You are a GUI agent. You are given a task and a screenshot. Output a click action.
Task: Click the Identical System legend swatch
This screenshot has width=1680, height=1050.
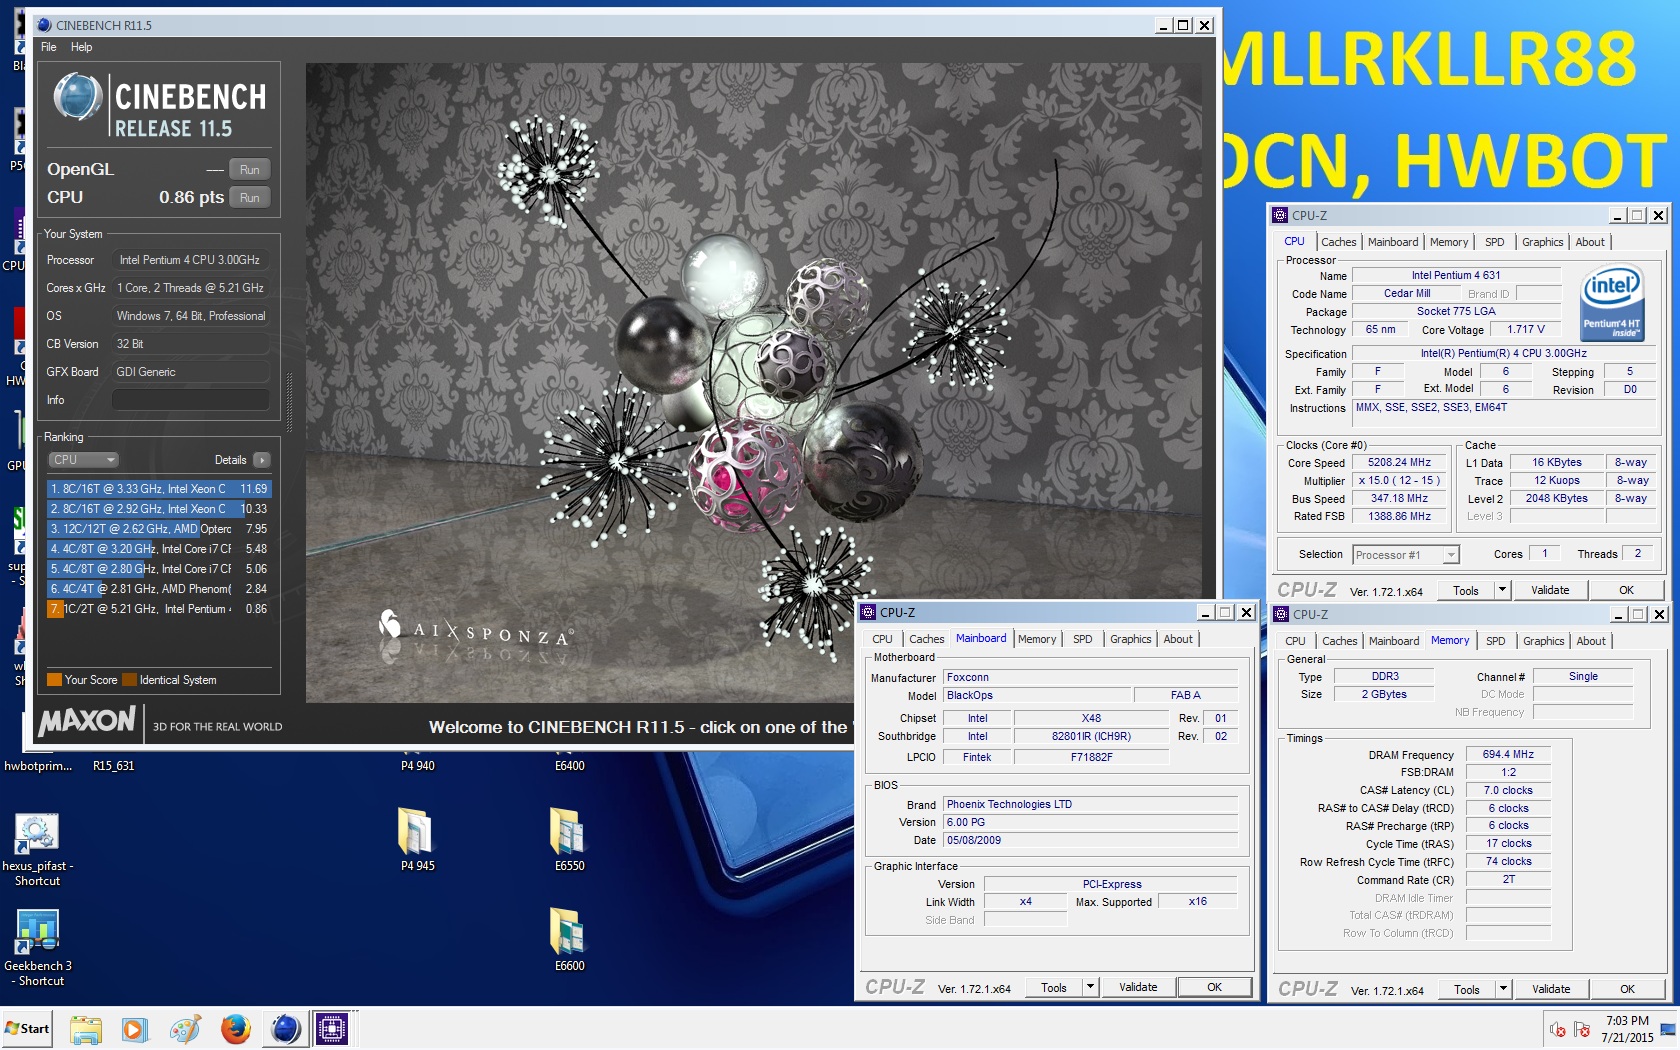129,680
